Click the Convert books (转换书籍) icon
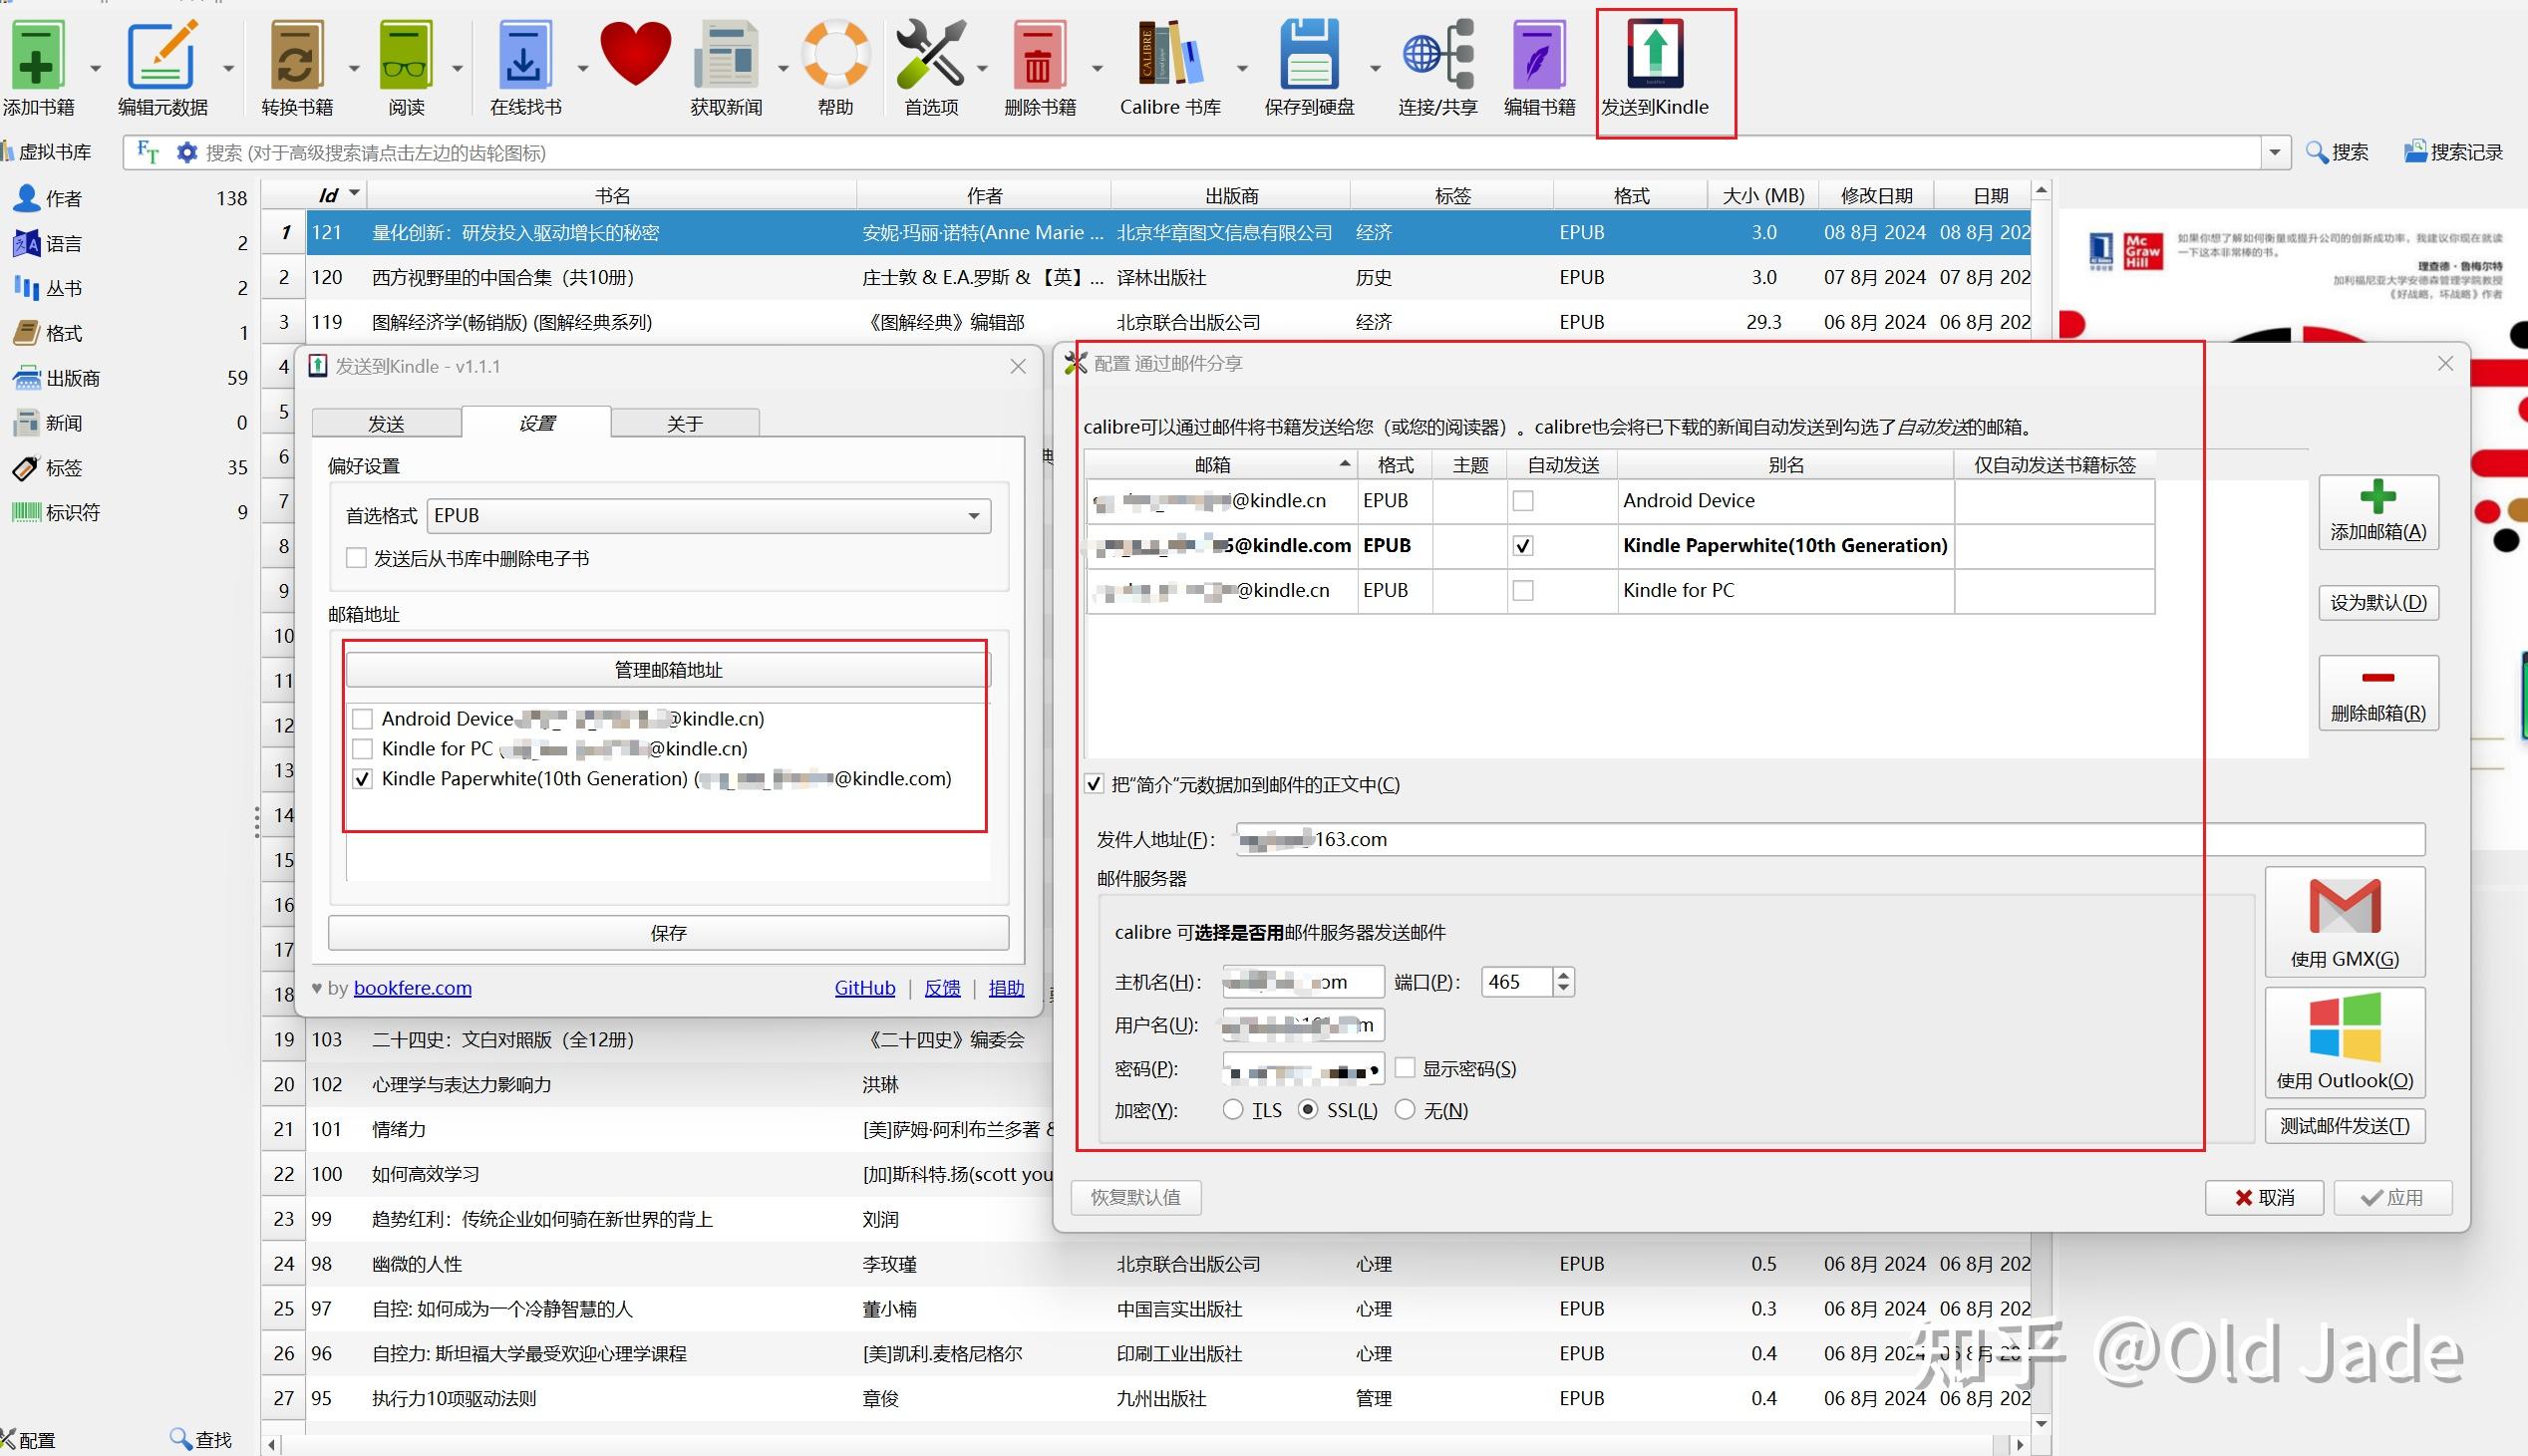This screenshot has height=1456, width=2528. pos(295,54)
